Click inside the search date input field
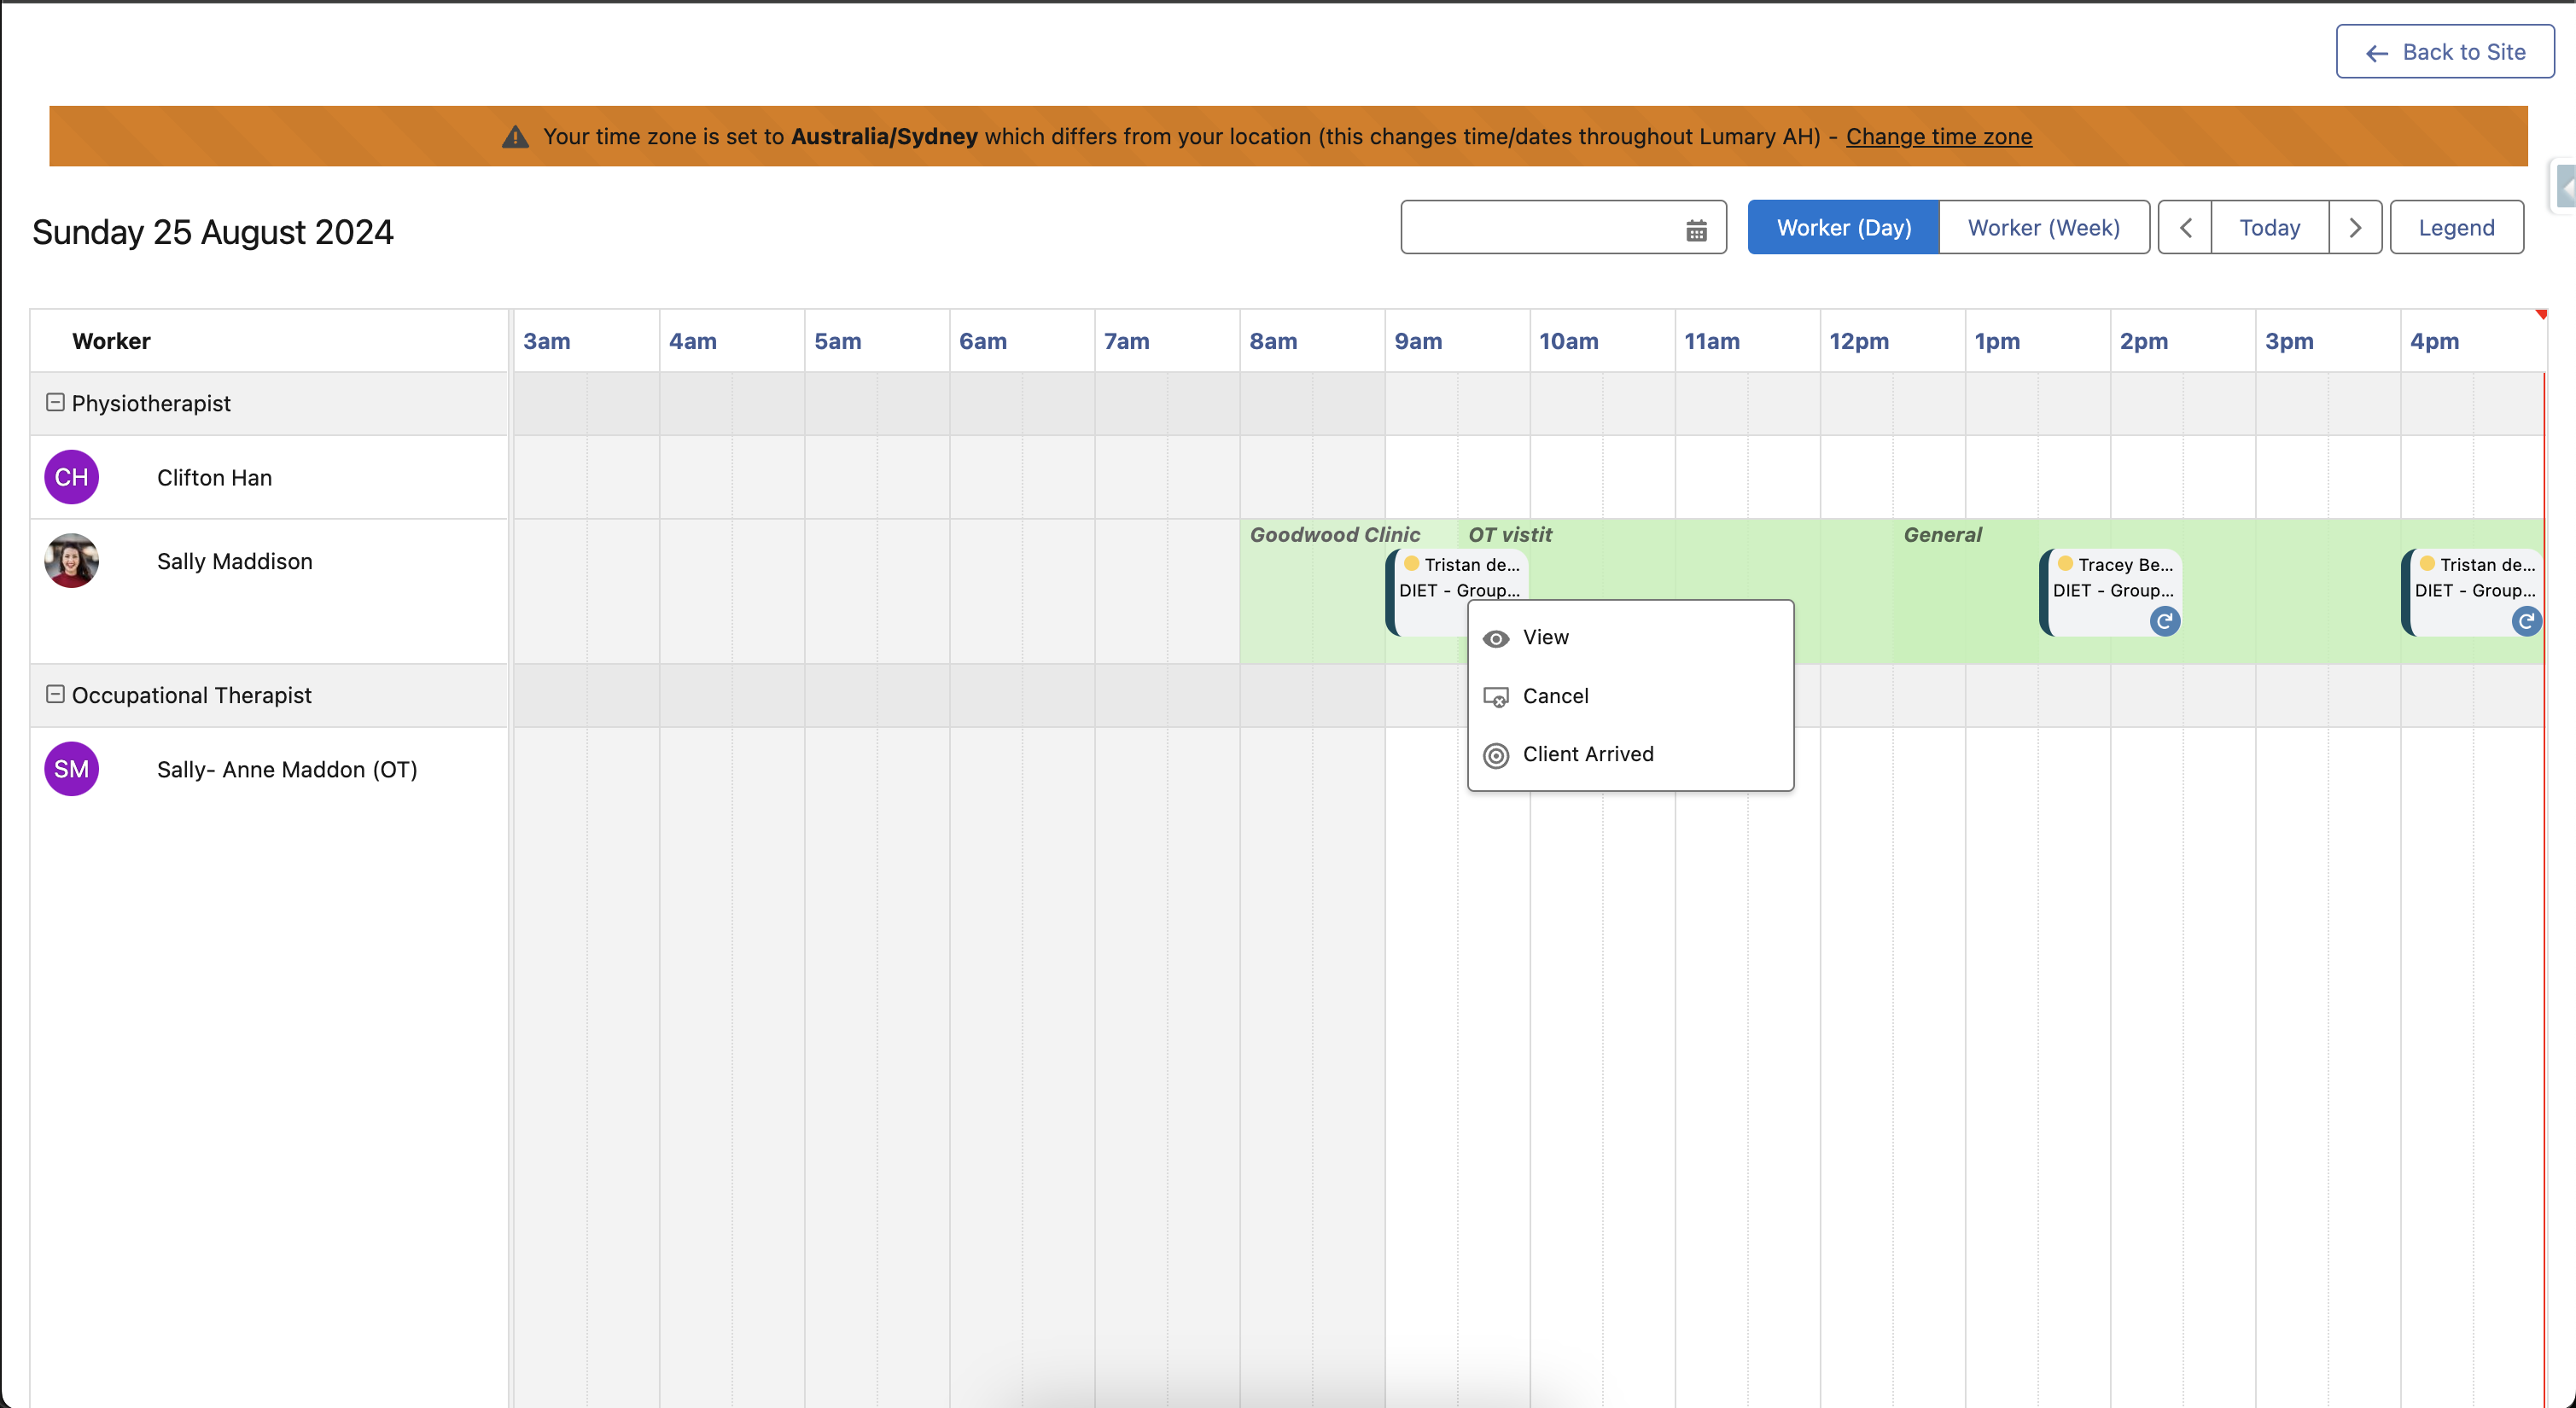Screen dimensions: 2576x1408 tap(1540, 227)
